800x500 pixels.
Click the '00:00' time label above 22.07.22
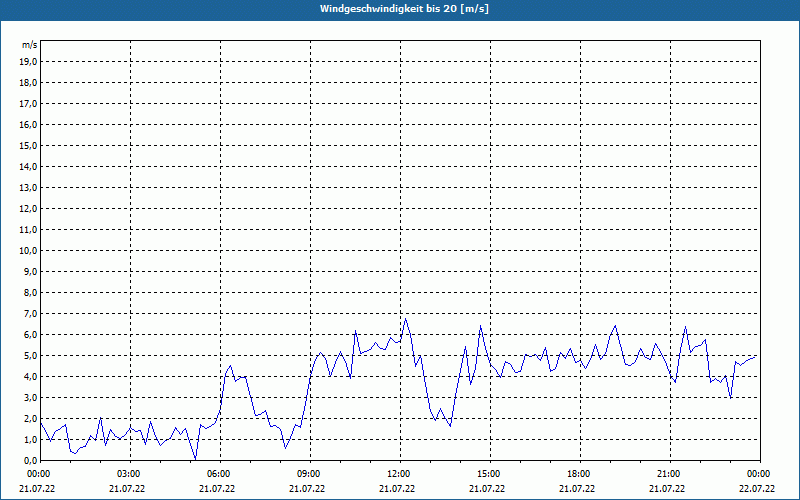pos(760,474)
